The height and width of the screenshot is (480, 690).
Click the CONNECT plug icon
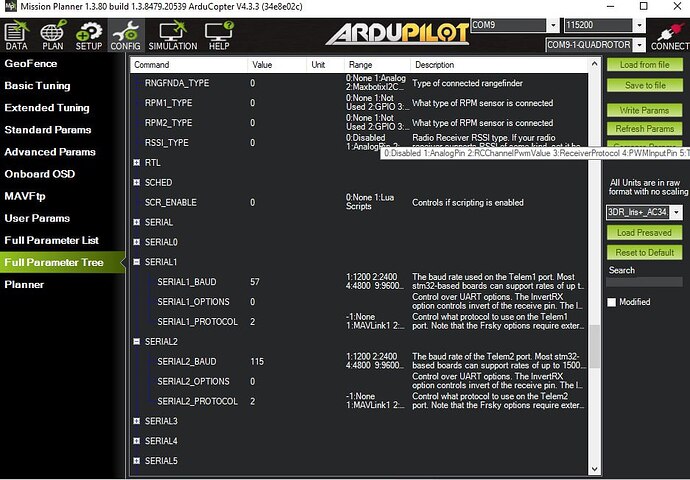[x=671, y=35]
